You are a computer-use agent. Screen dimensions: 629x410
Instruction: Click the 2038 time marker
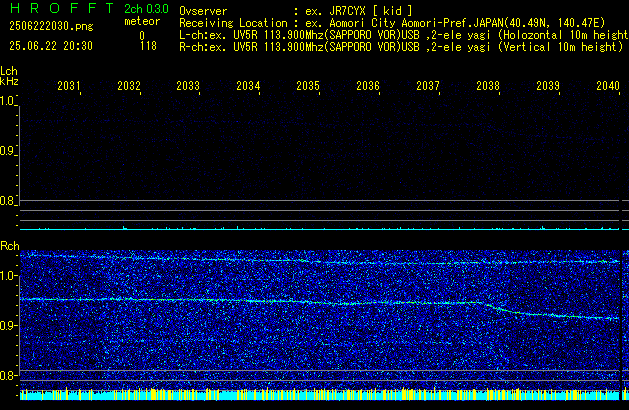pyautogui.click(x=488, y=86)
